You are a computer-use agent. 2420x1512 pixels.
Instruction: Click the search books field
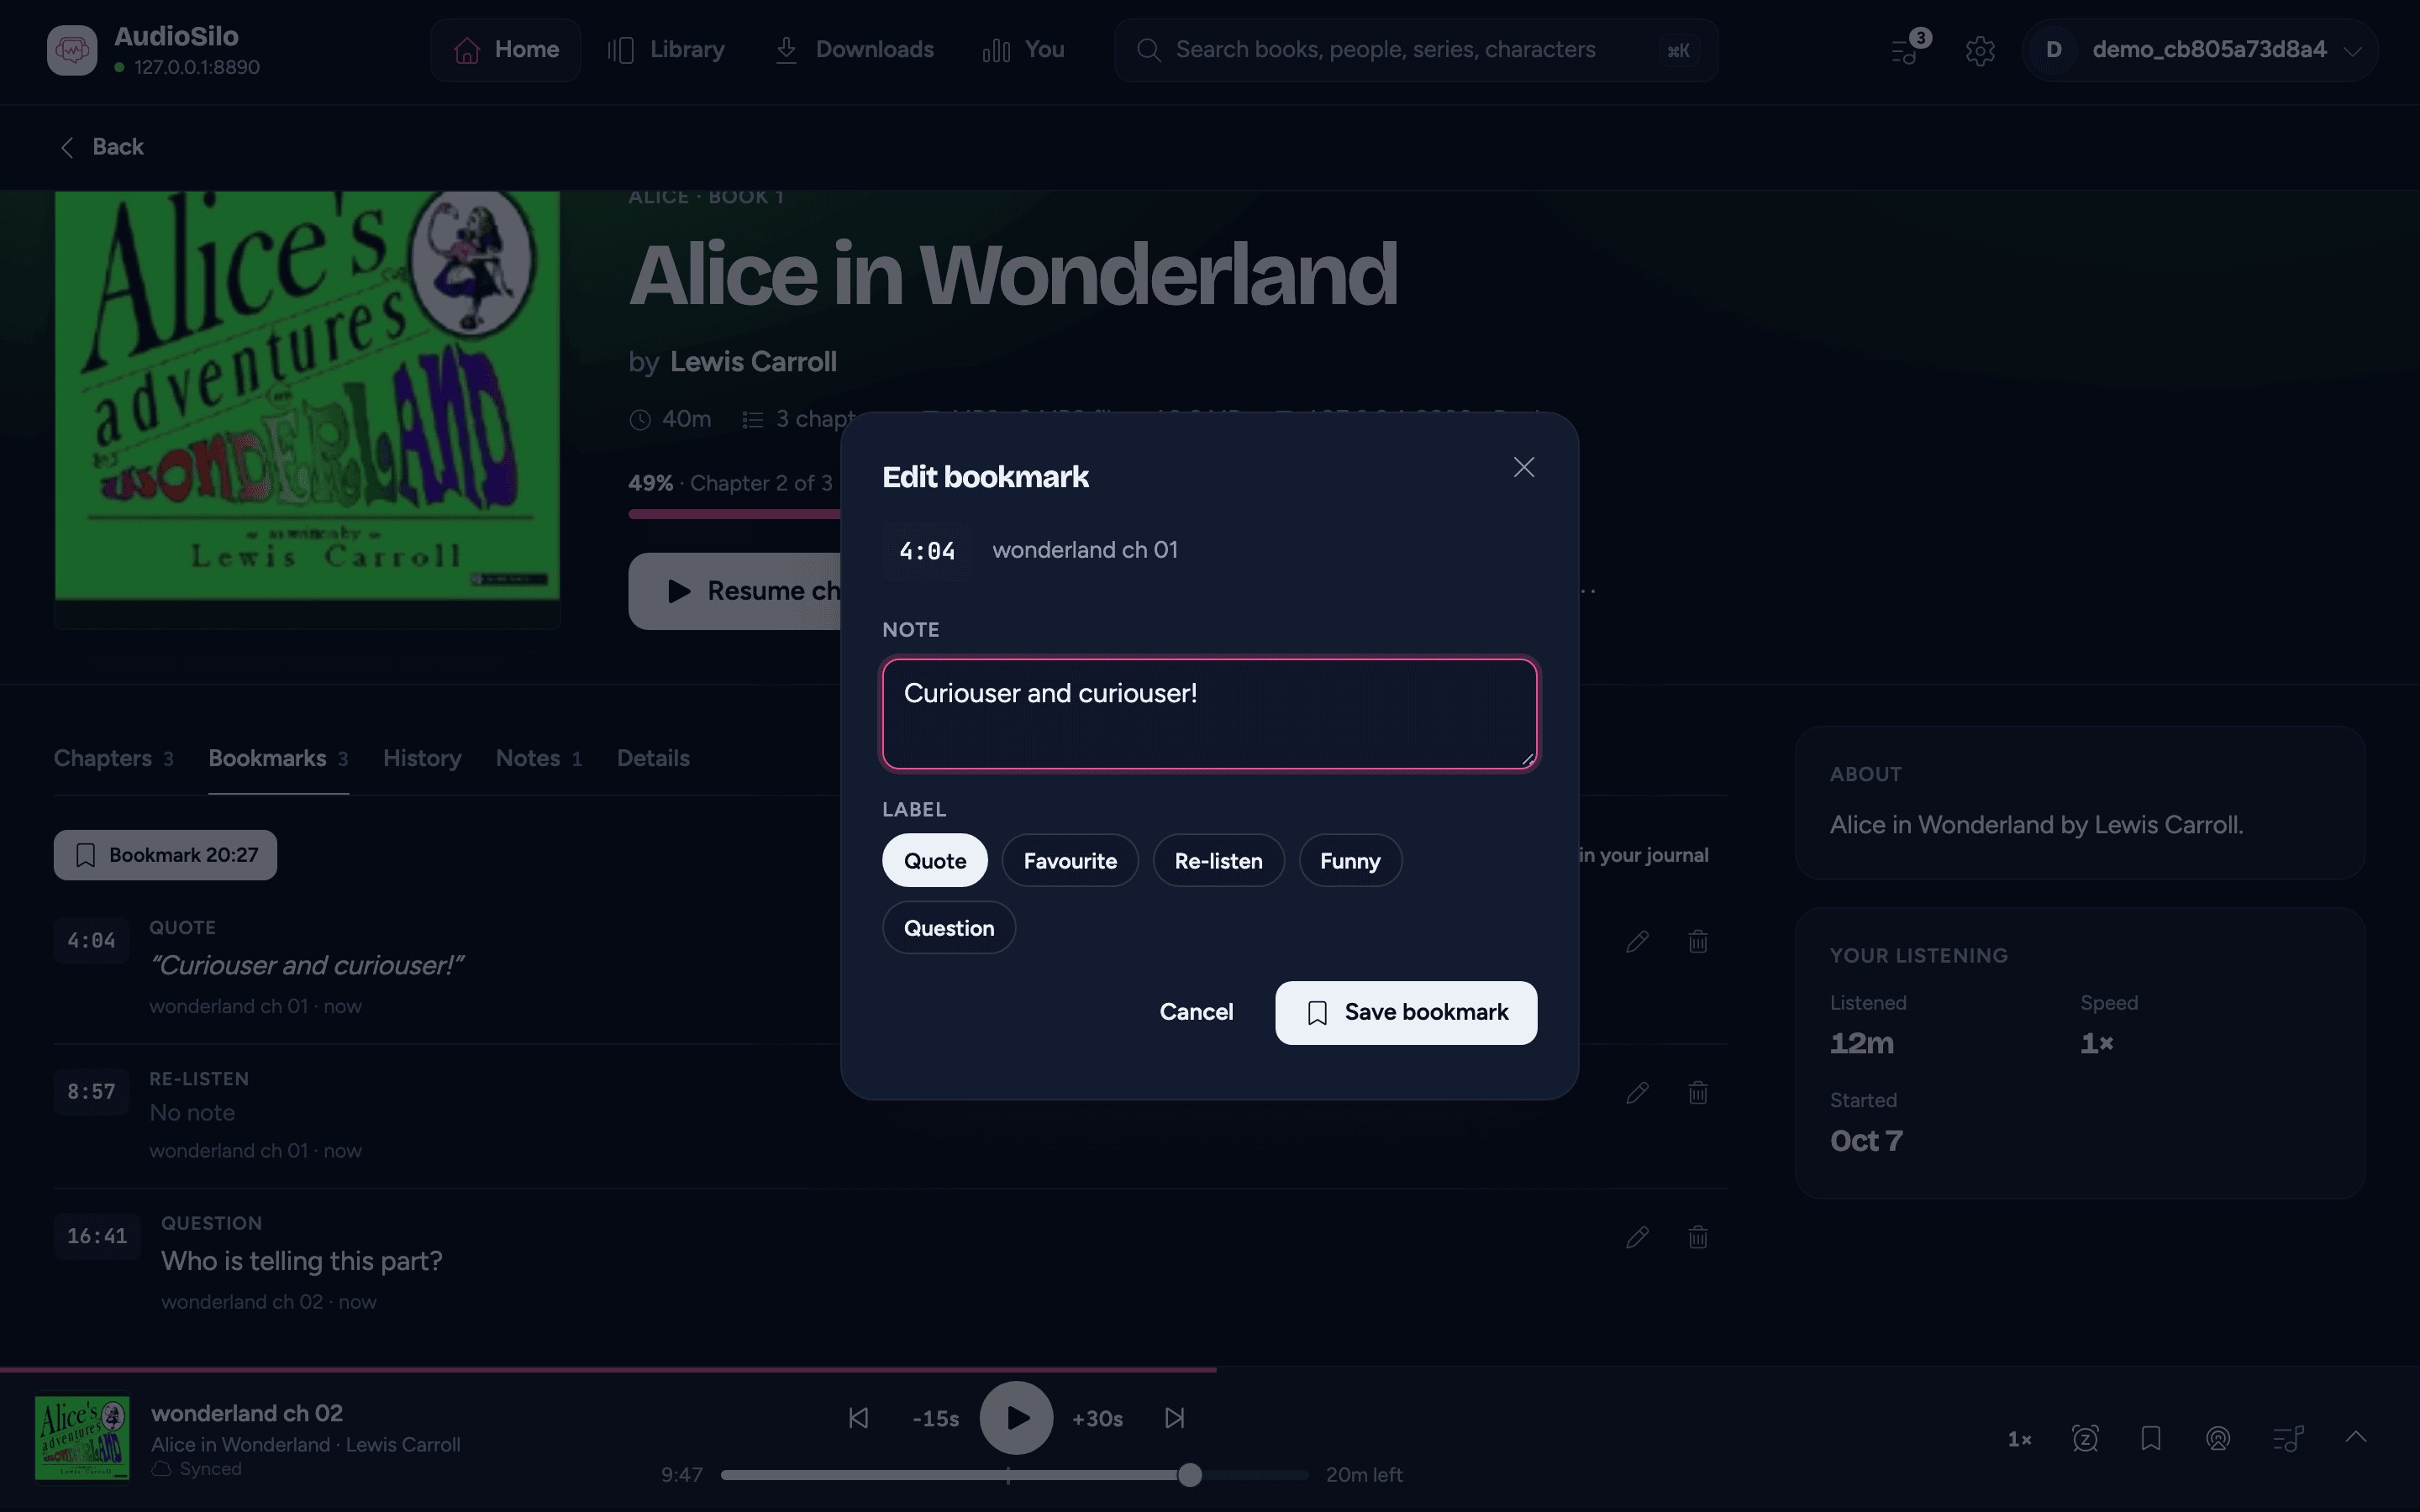point(1415,50)
